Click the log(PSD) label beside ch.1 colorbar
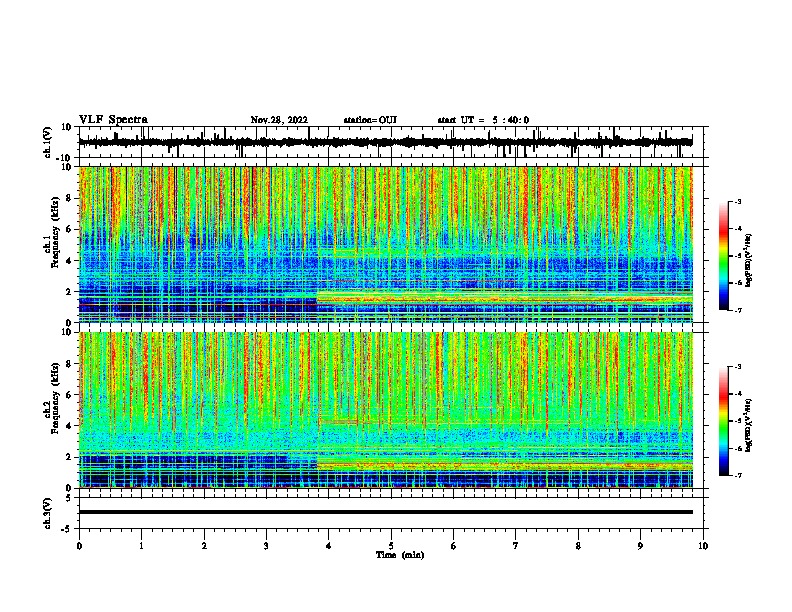The height and width of the screenshot is (612, 792). pos(749,261)
